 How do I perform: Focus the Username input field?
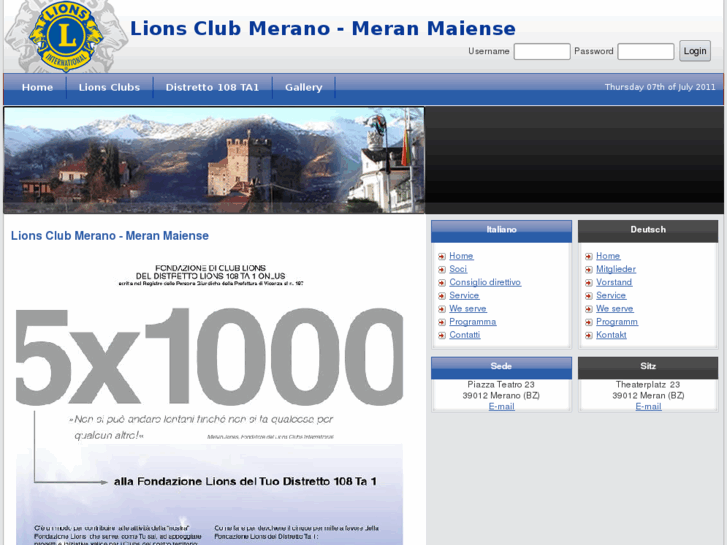click(542, 51)
